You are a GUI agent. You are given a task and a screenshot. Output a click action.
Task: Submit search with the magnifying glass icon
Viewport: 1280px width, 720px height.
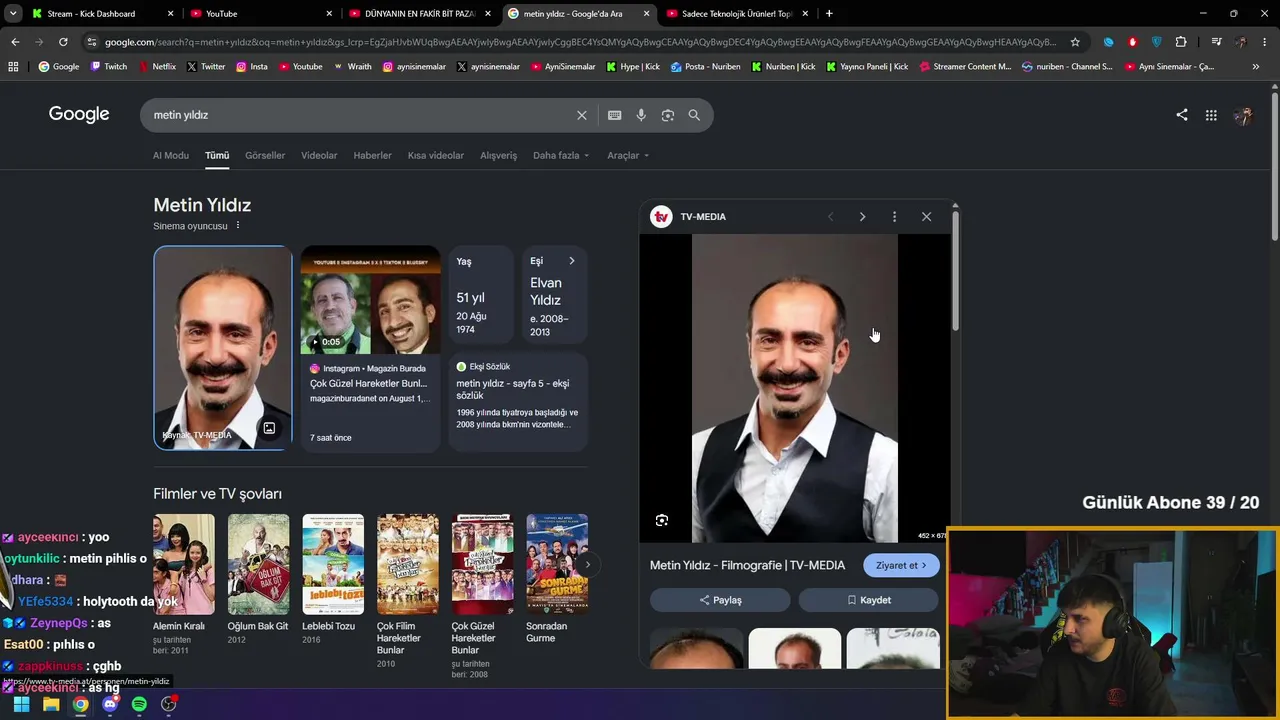(x=694, y=115)
